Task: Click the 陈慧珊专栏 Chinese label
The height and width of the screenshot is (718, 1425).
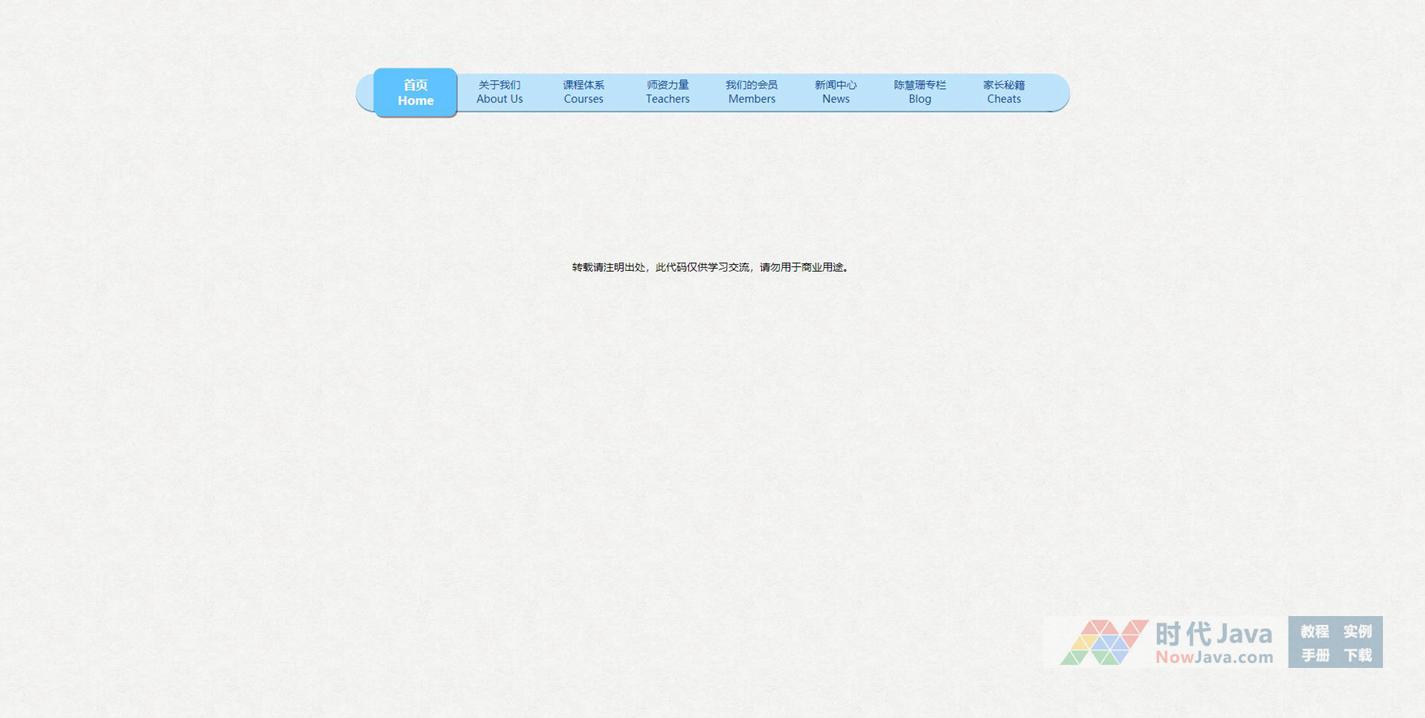Action: tap(919, 85)
